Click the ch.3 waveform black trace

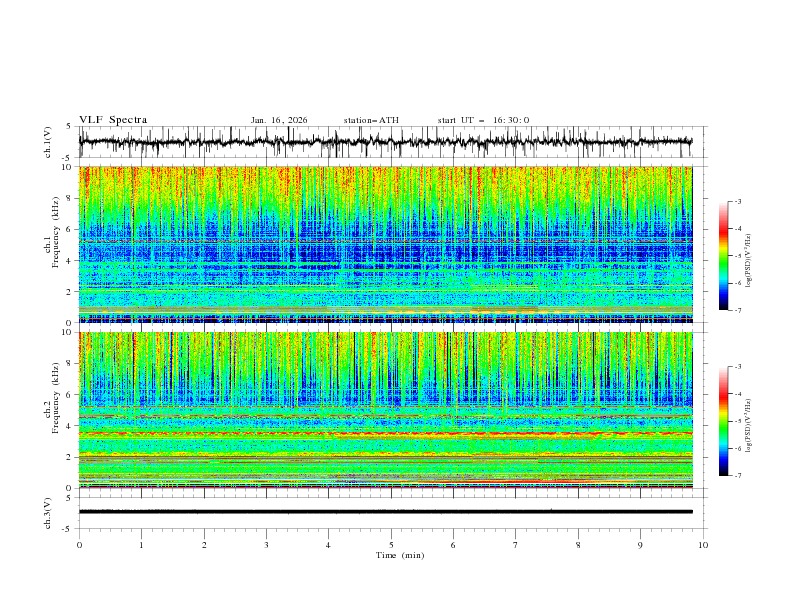[x=386, y=512]
